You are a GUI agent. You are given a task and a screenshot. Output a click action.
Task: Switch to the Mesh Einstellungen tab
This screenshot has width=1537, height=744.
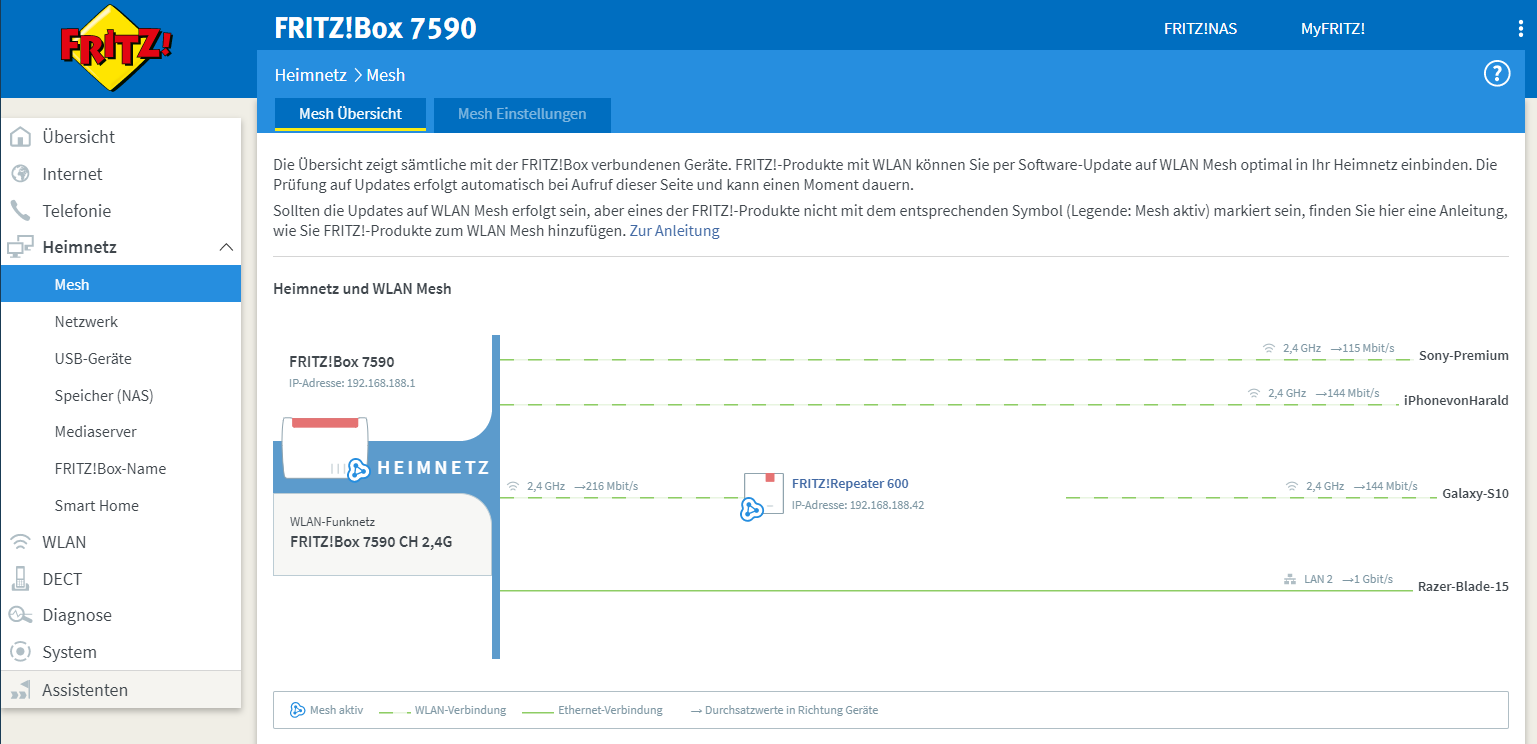[x=522, y=114]
